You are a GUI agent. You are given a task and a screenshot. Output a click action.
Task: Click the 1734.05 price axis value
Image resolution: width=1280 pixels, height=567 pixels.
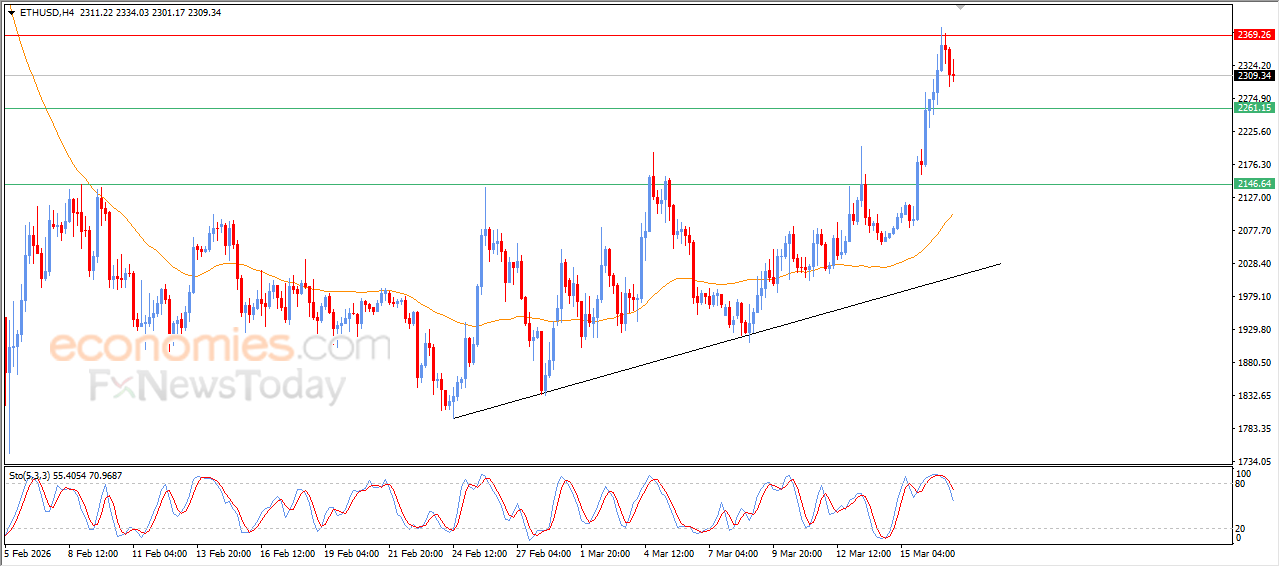click(1253, 461)
